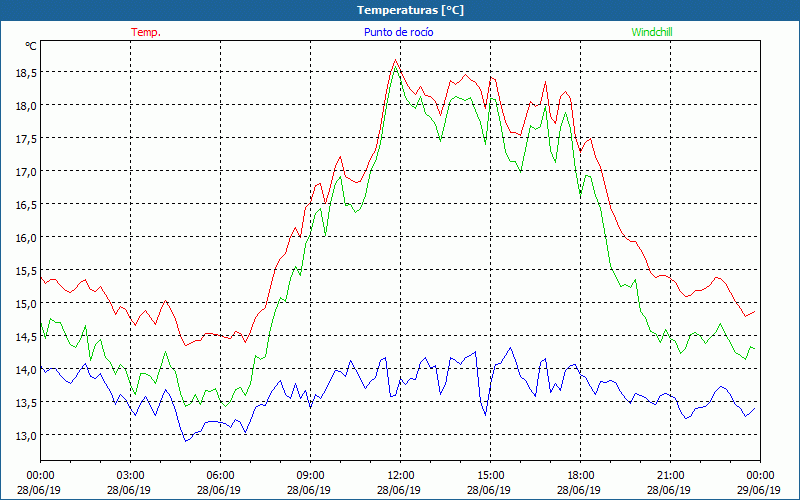Click the 00:00 label above 29/06/19
The height and width of the screenshot is (500, 800).
761,476
